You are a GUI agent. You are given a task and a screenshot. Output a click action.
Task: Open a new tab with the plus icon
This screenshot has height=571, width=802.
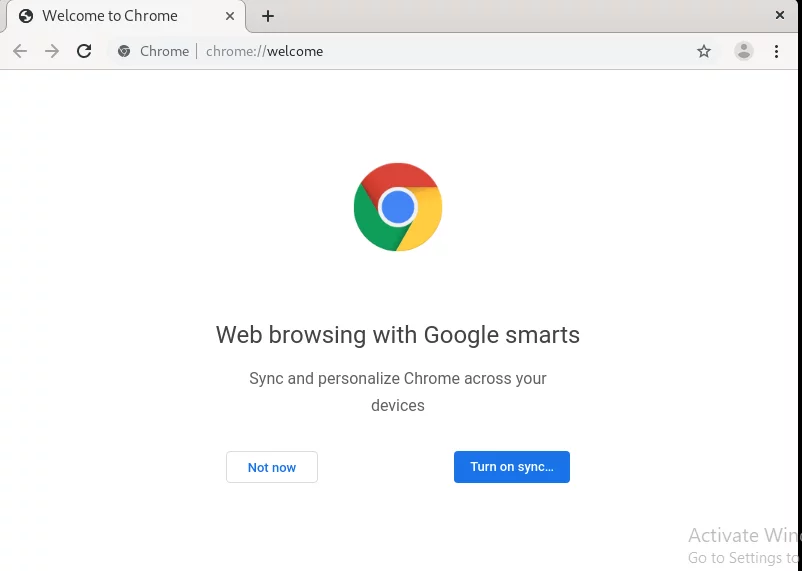pos(268,16)
